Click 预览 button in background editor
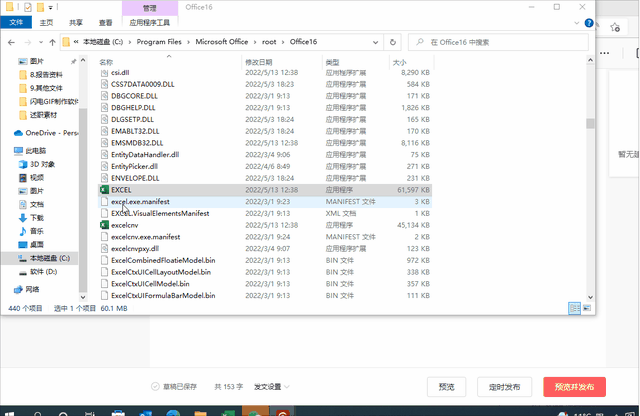 coord(447,387)
